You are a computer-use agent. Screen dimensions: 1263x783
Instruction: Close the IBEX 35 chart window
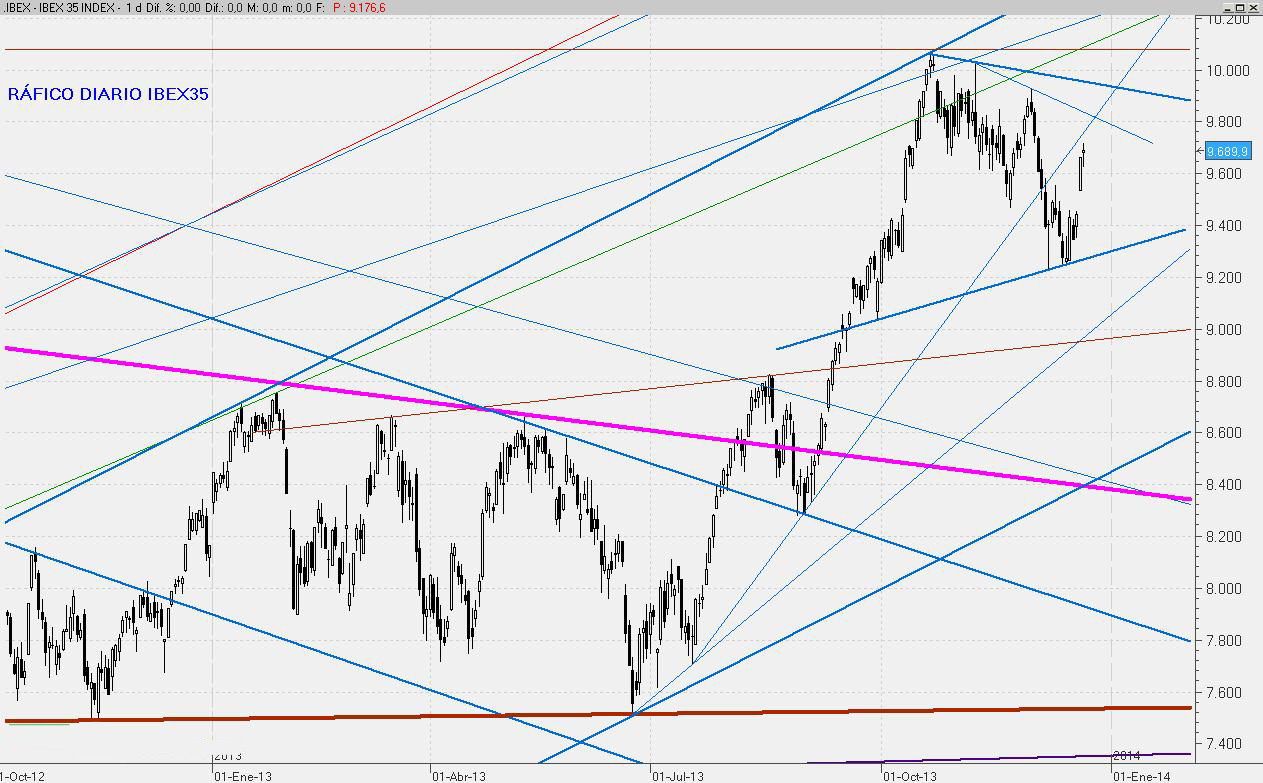[x=1251, y=7]
